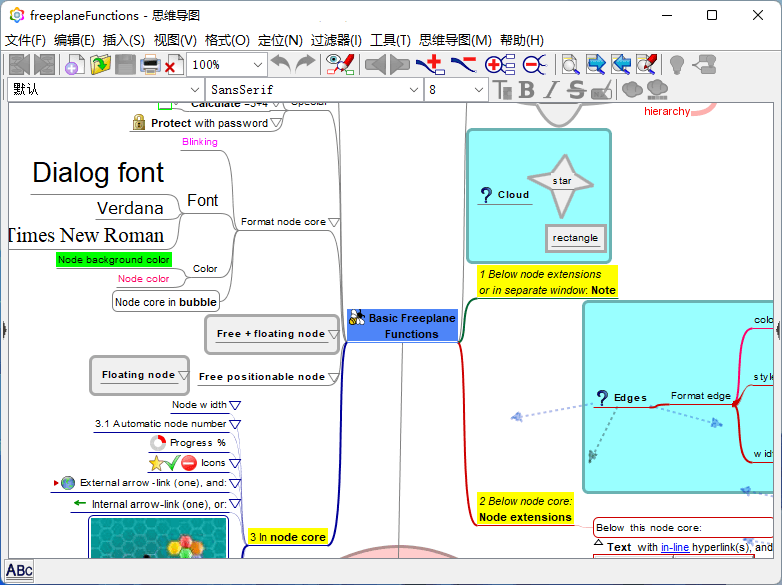Viewport: 782px width, 585px height.
Task: Click the ABC spell check icon at bottom left
Action: coord(19,571)
